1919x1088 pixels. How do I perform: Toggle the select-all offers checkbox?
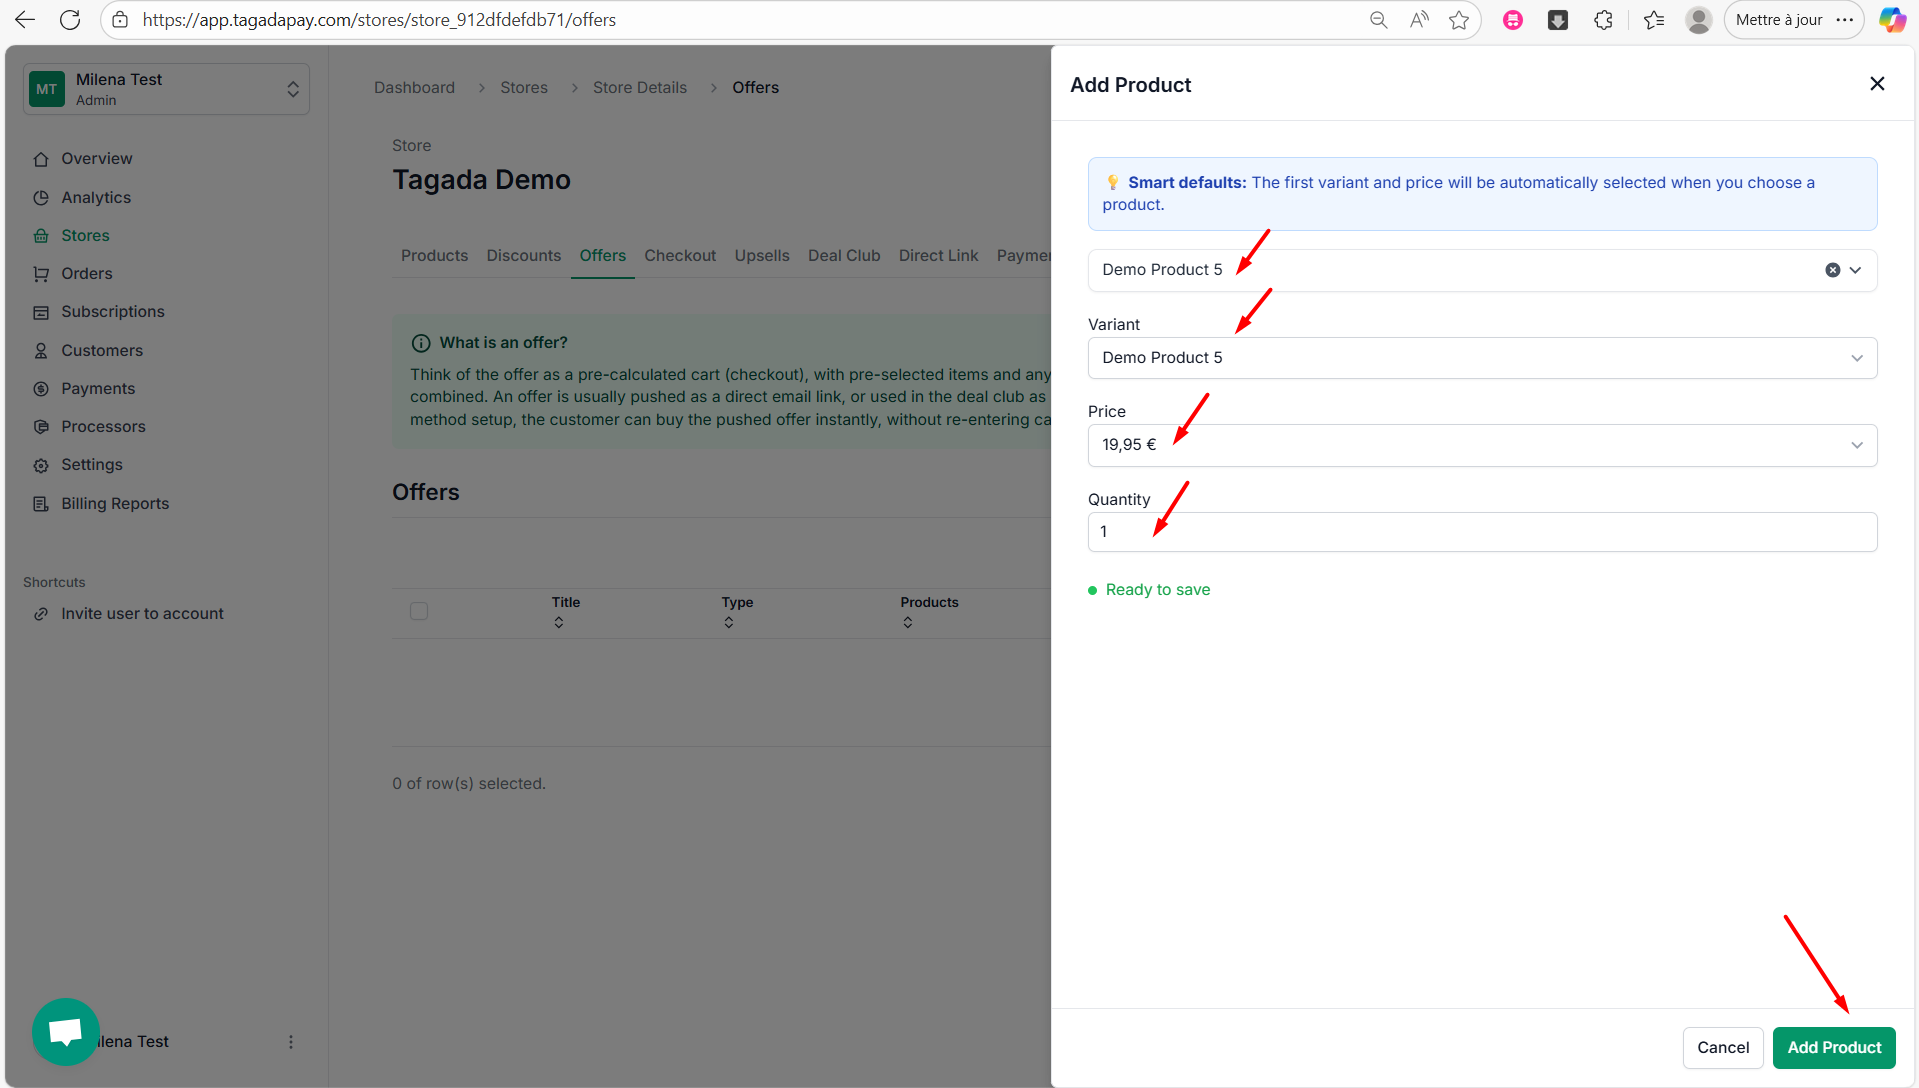[x=419, y=611]
